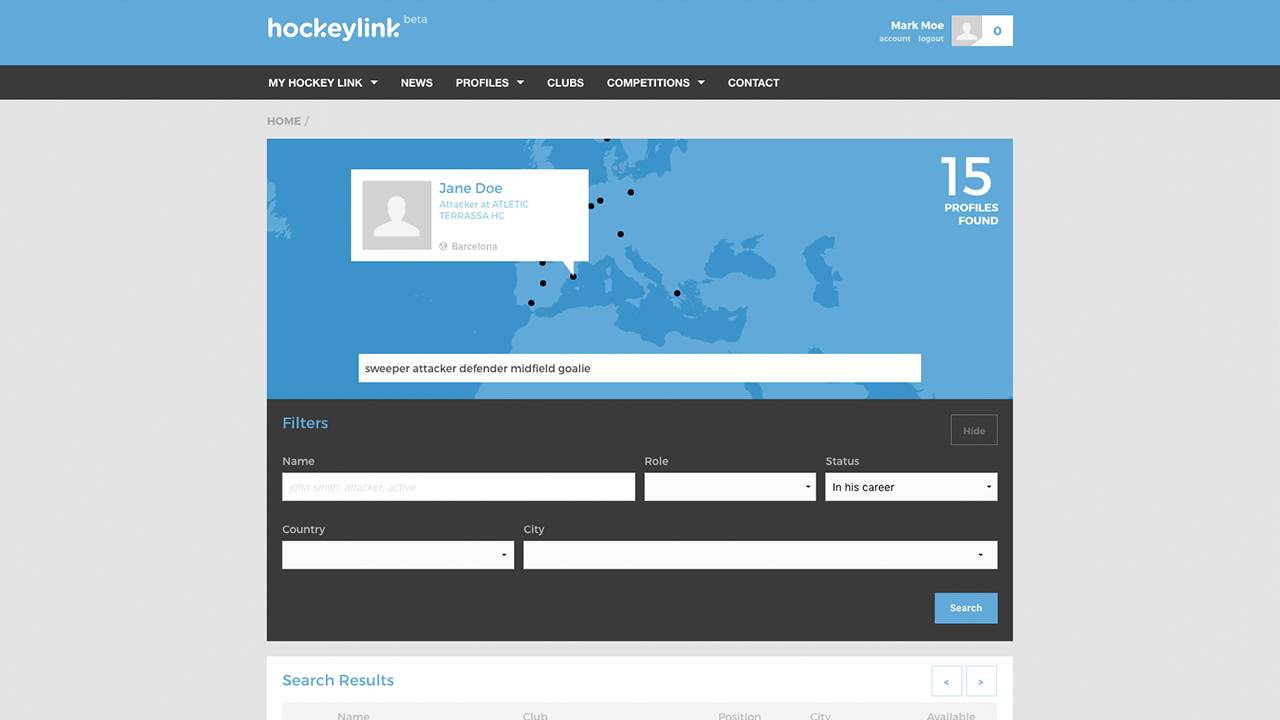Open the Contact page
Screen dimensions: 1280x720
[753, 83]
